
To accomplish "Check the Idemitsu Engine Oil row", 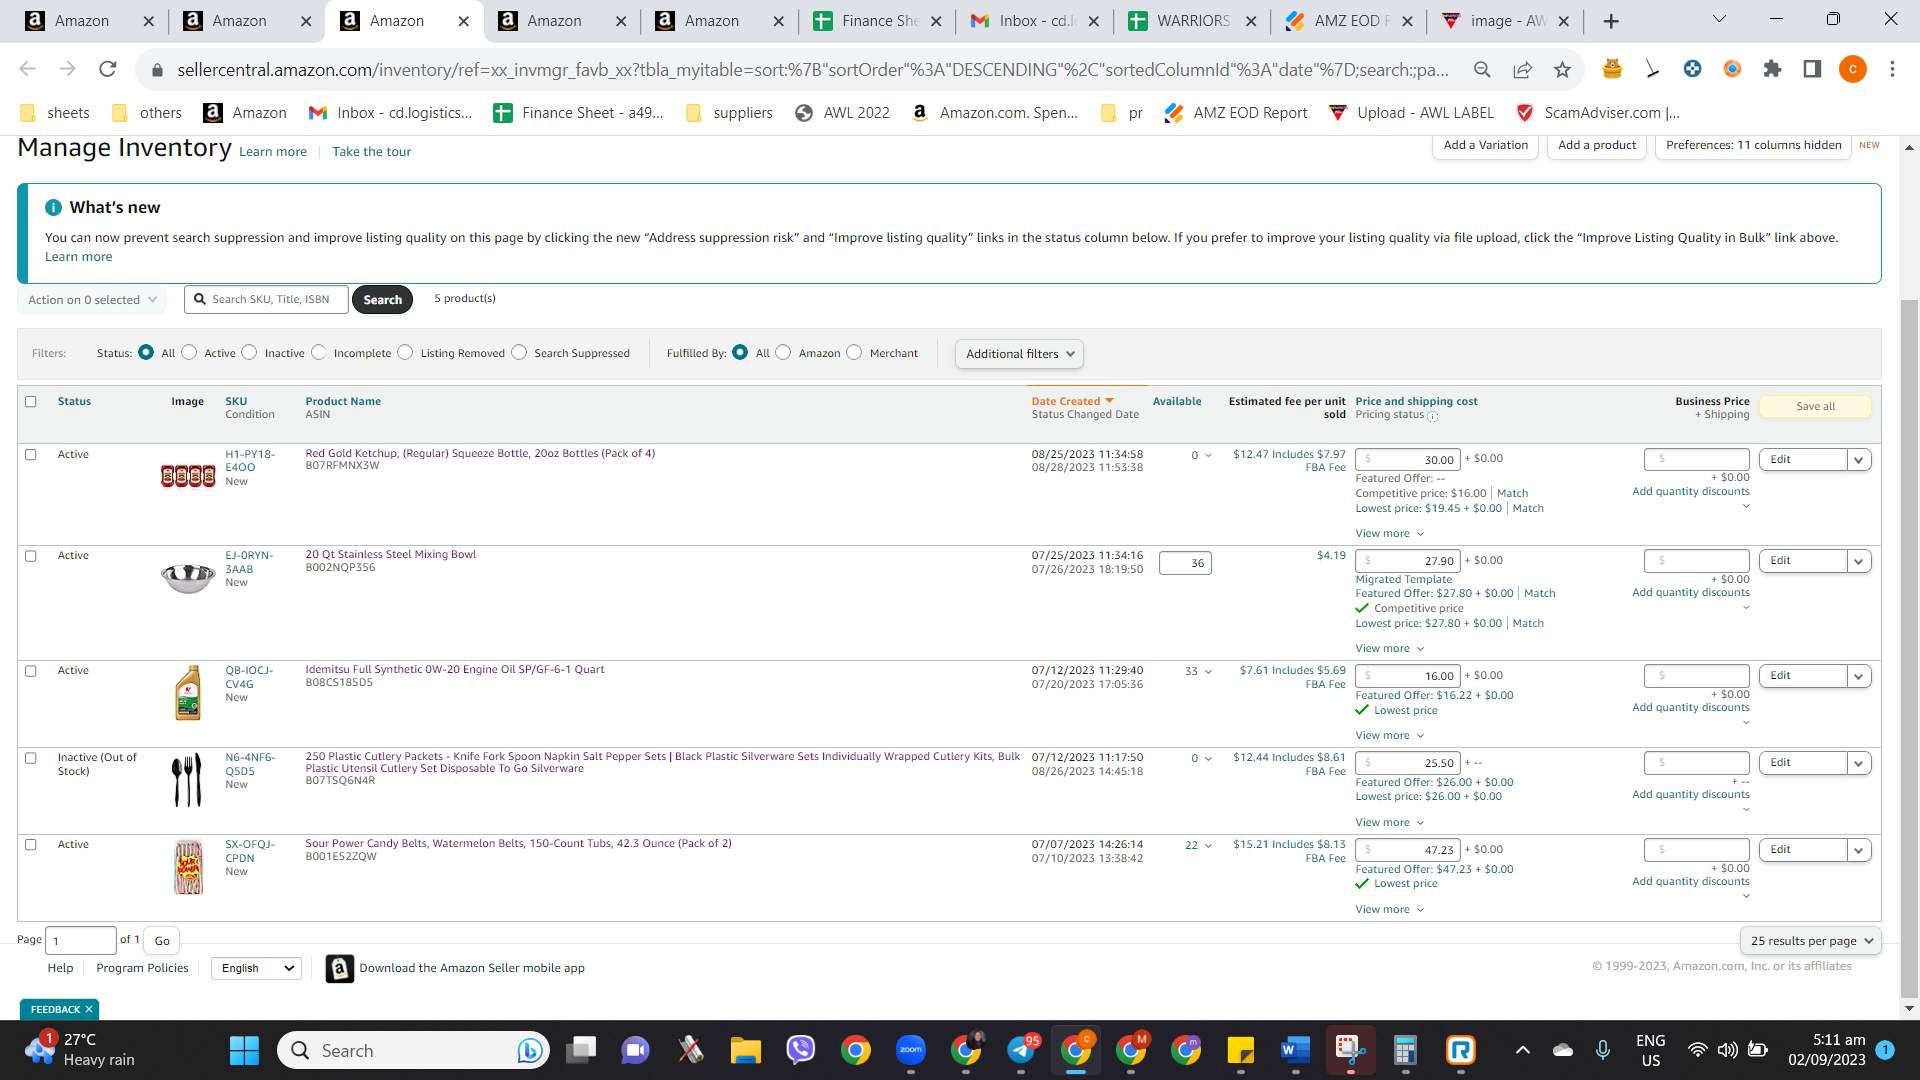I will coord(30,671).
